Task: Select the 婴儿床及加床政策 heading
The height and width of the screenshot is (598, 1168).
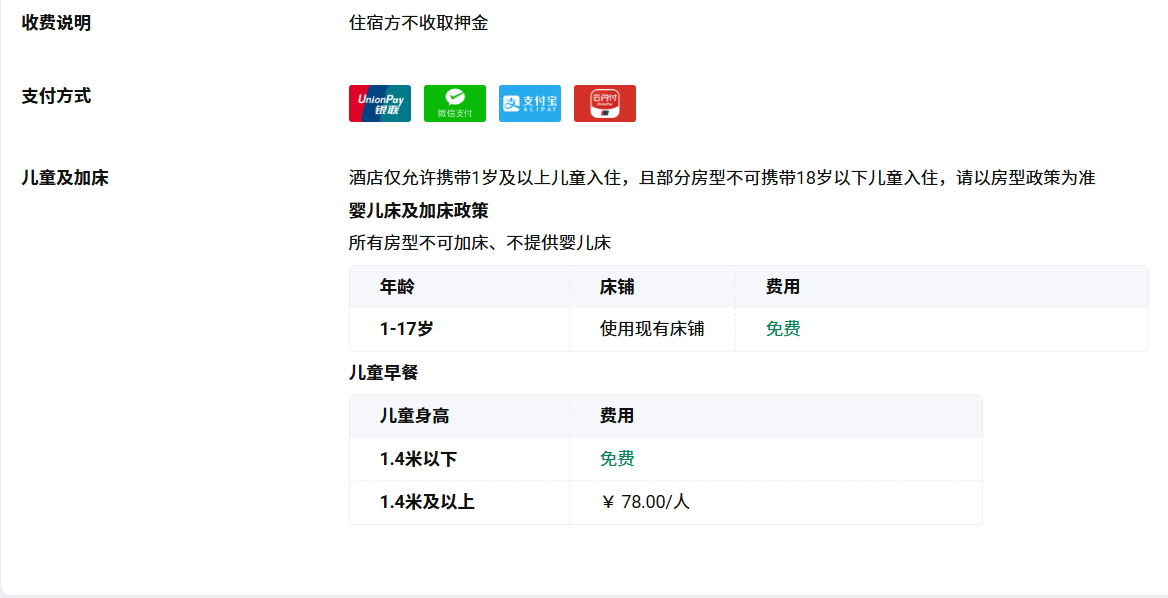Action: (x=418, y=211)
